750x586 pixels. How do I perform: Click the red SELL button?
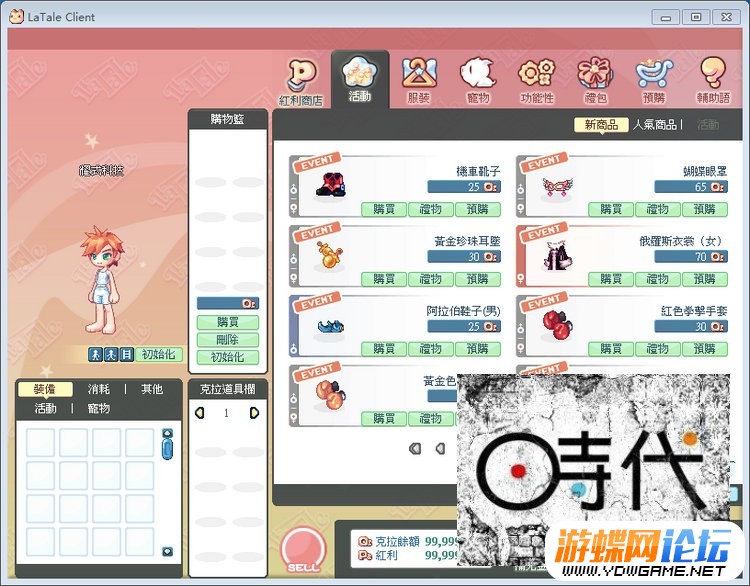pos(303,549)
